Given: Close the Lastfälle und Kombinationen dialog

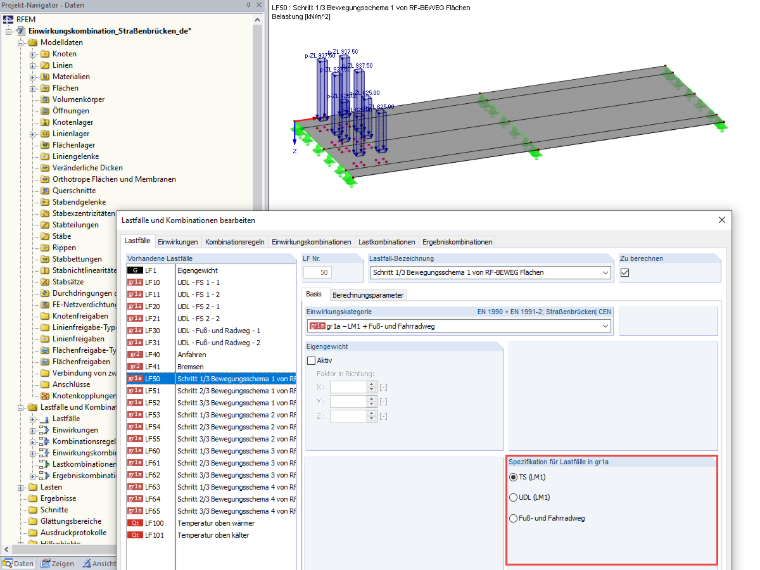Looking at the screenshot, I should (722, 220).
